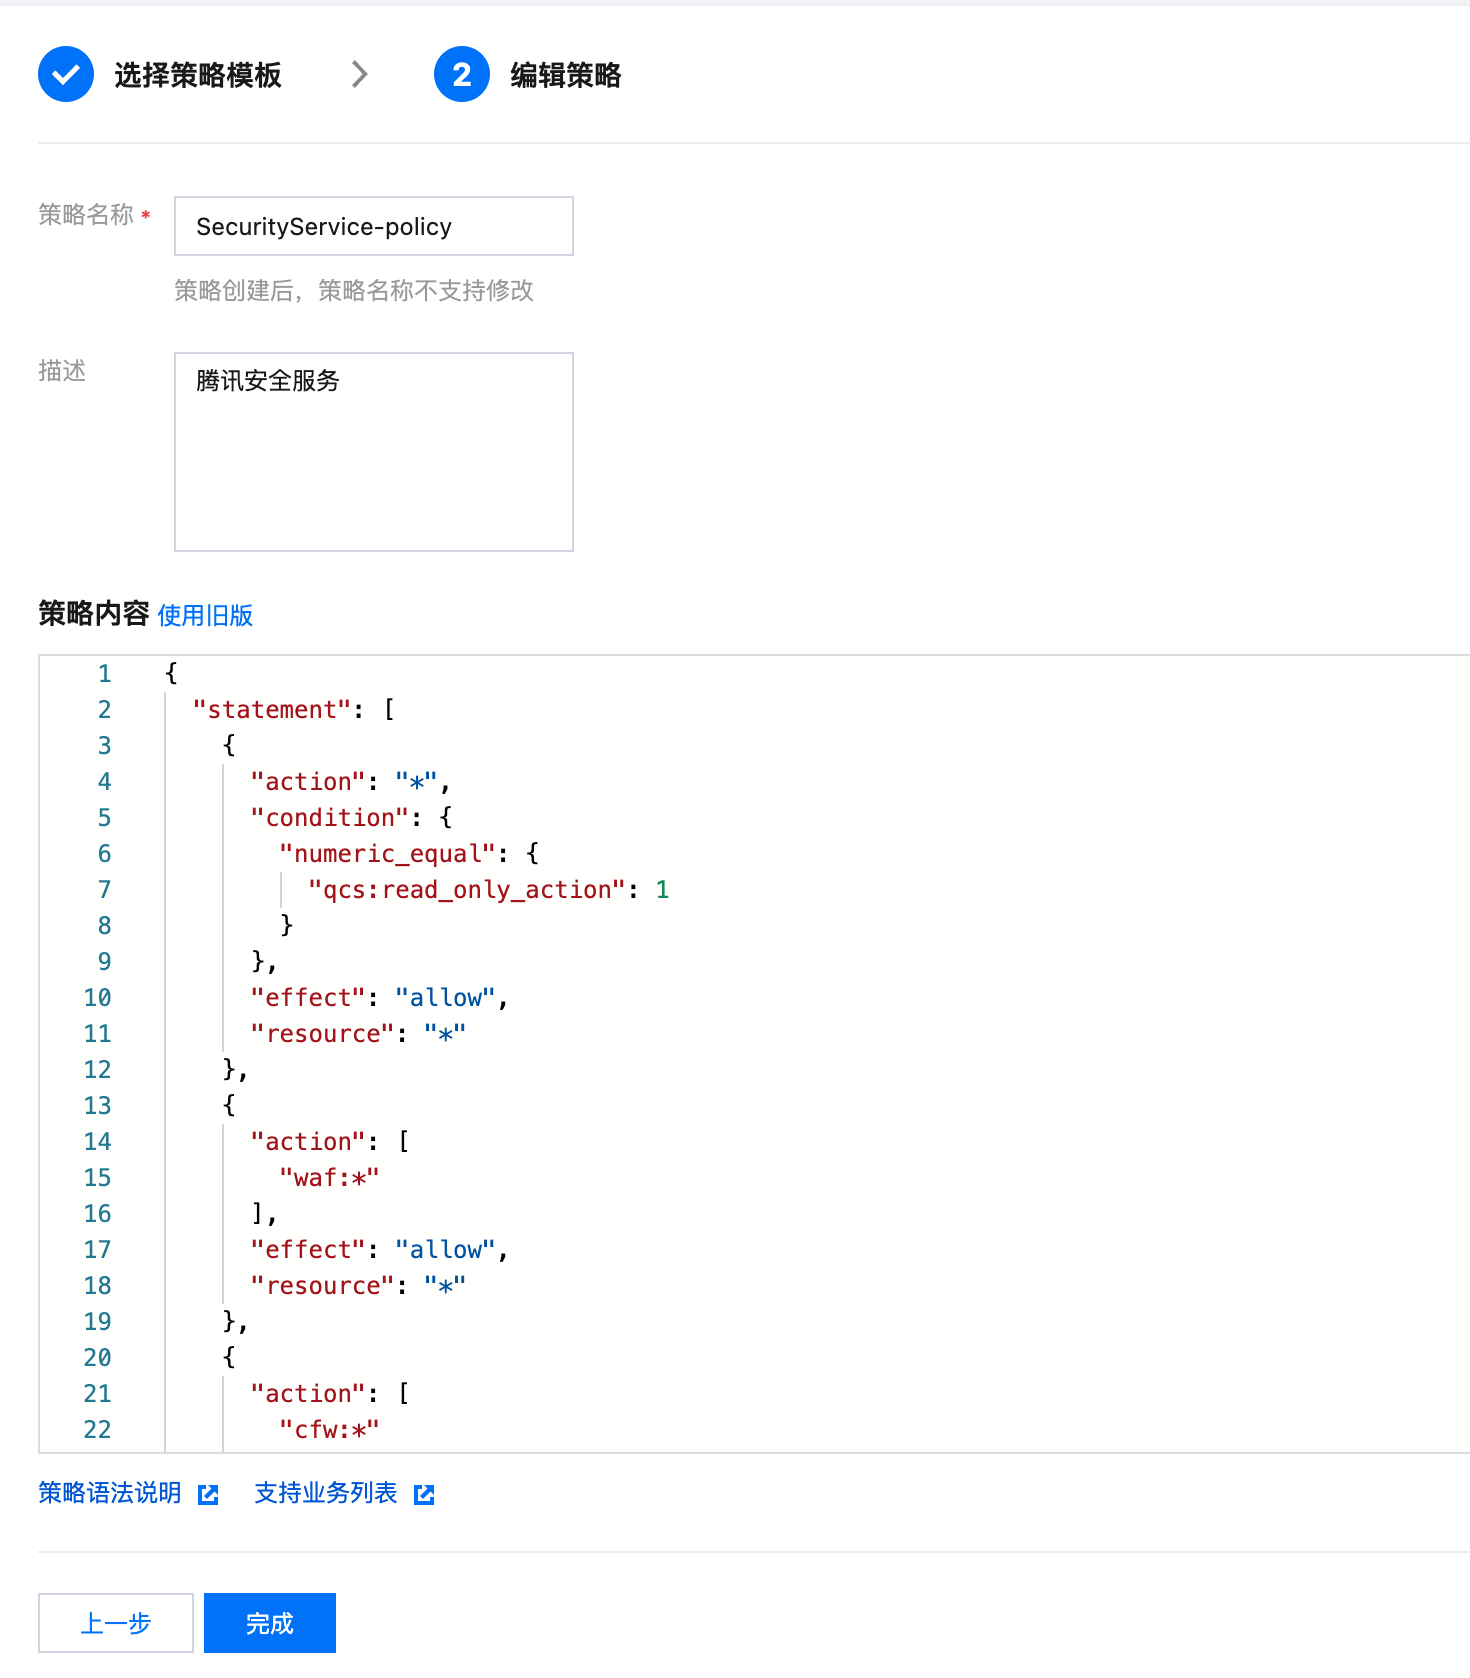1470x1678 pixels.
Task: Select the 编辑策略 step label
Action: pyautogui.click(x=566, y=75)
